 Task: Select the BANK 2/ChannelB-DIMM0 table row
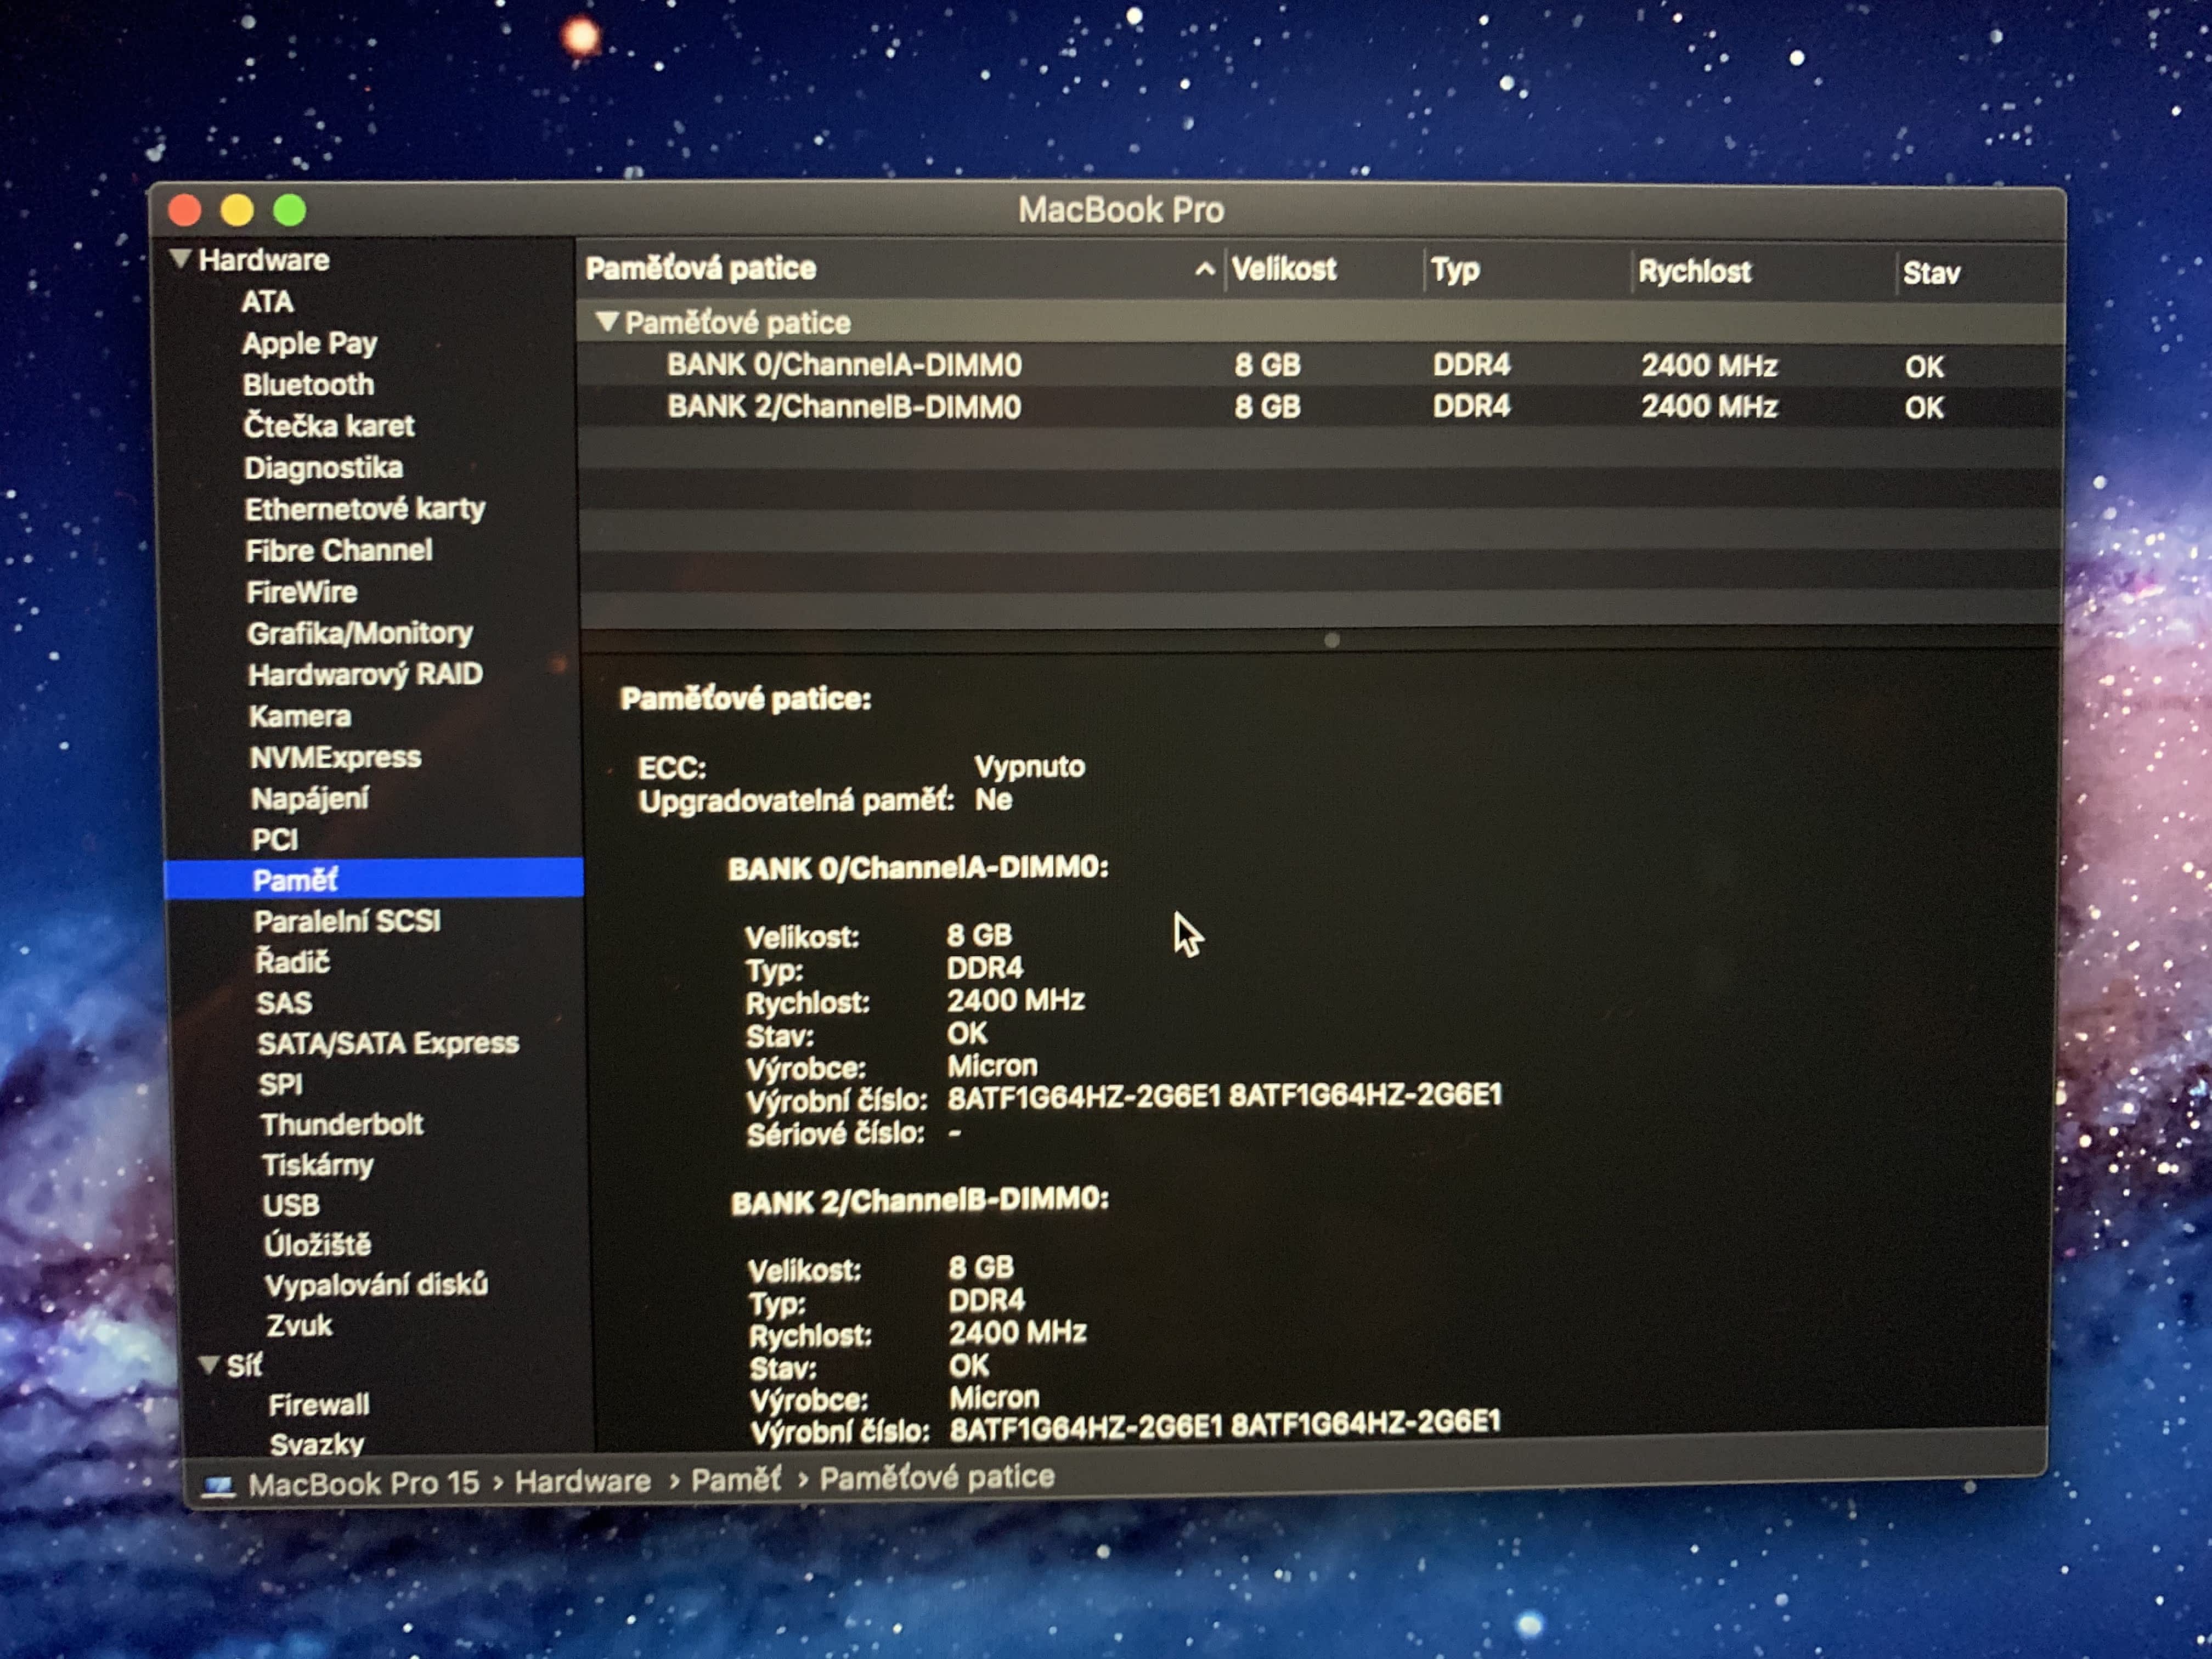tap(844, 407)
